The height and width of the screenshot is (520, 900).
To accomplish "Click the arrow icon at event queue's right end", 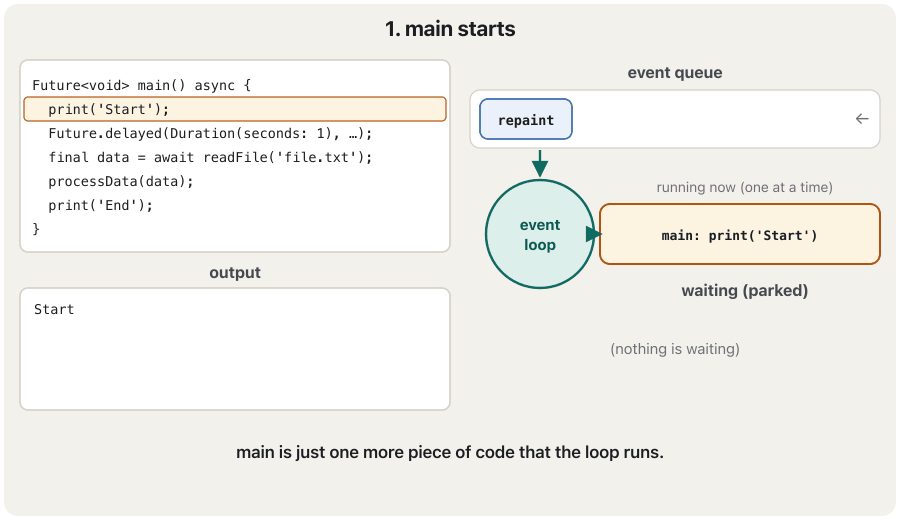I will (x=862, y=119).
